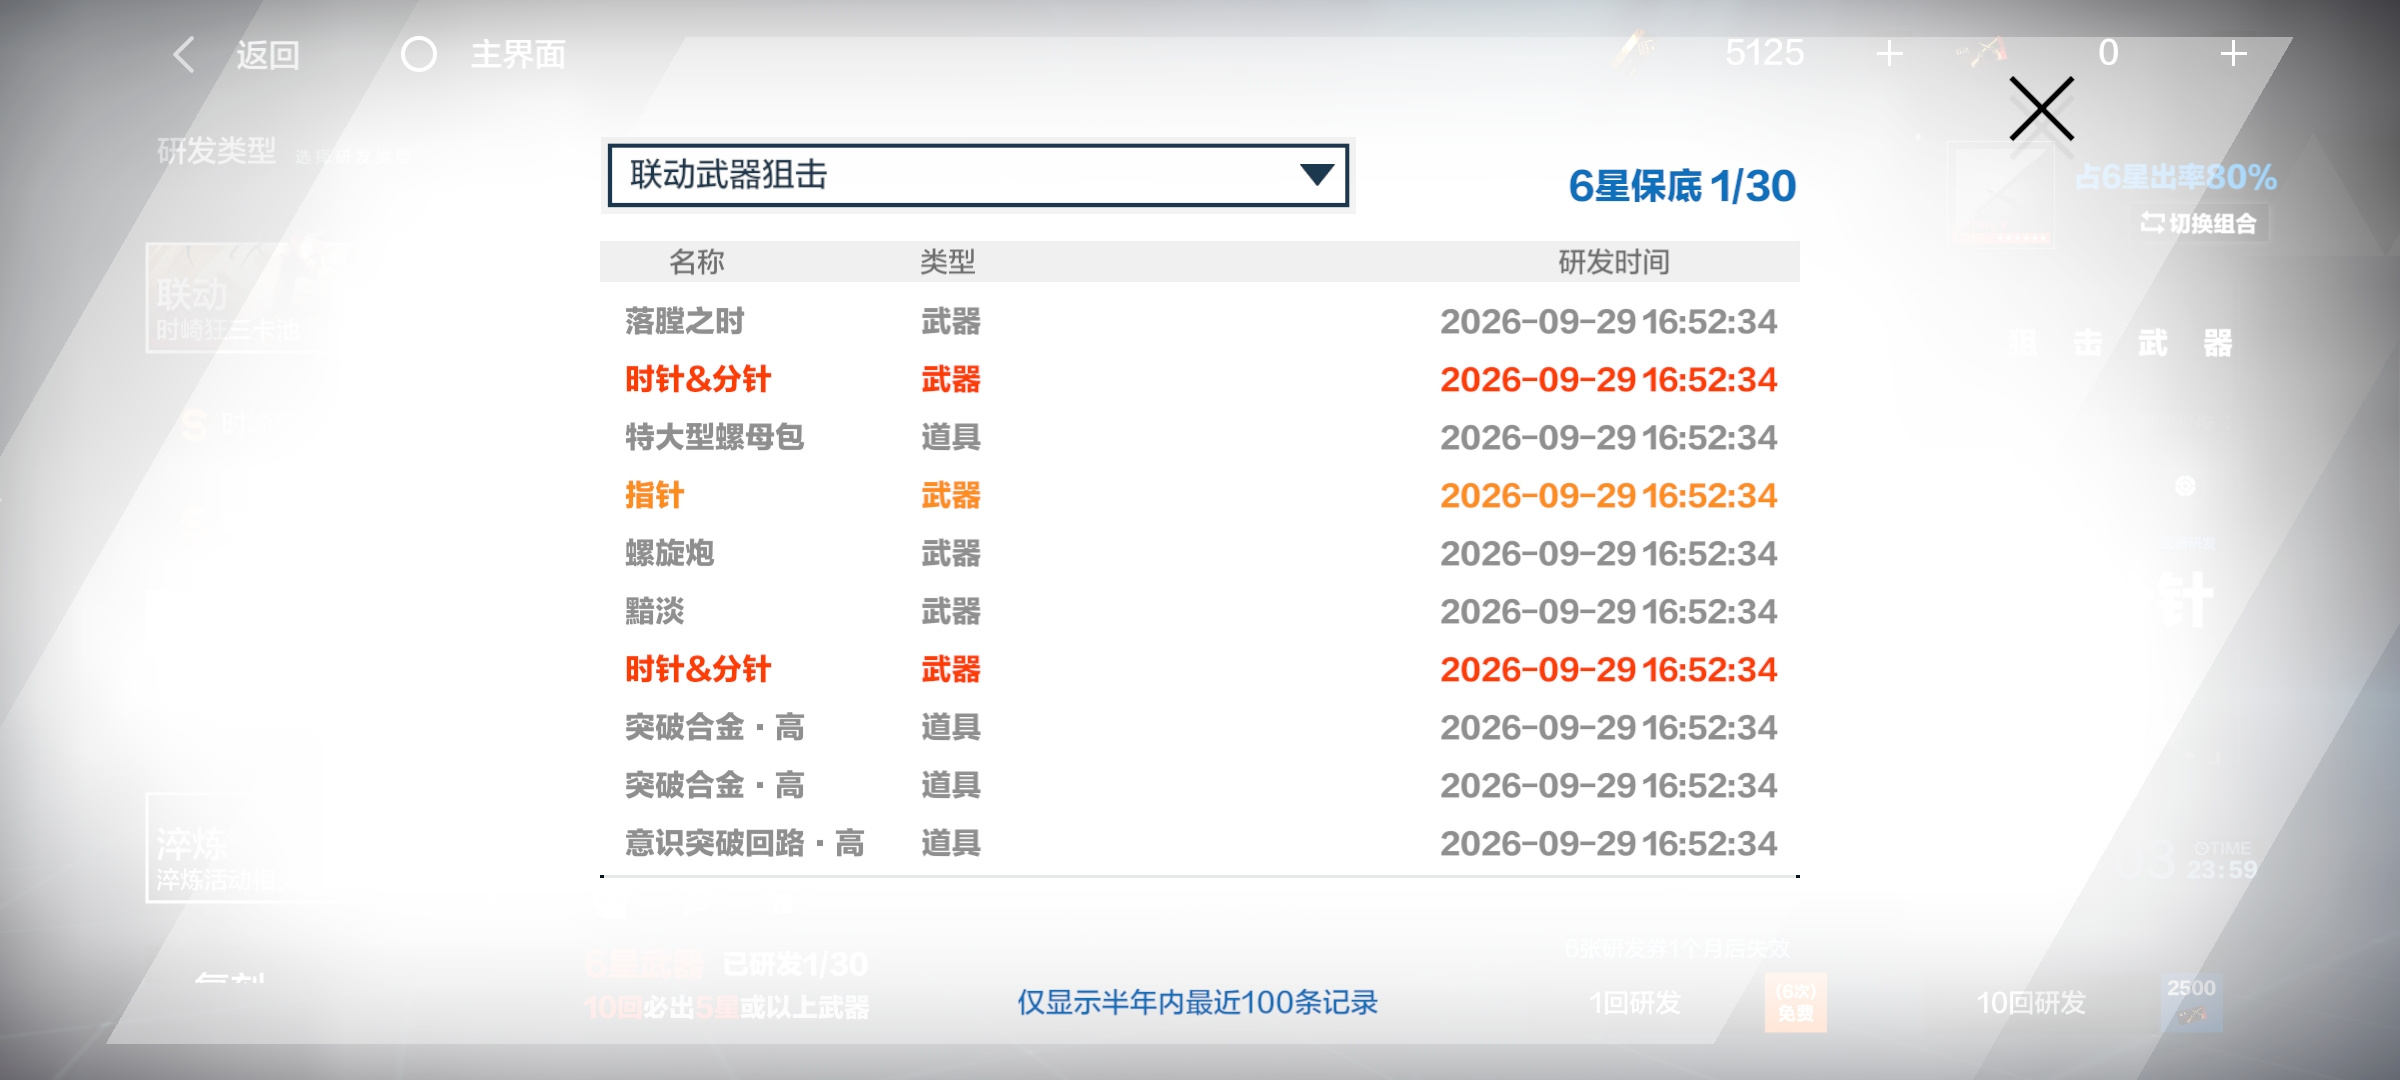Open the 联动武器狙击 dropdown
The width and height of the screenshot is (2400, 1080).
(x=978, y=175)
